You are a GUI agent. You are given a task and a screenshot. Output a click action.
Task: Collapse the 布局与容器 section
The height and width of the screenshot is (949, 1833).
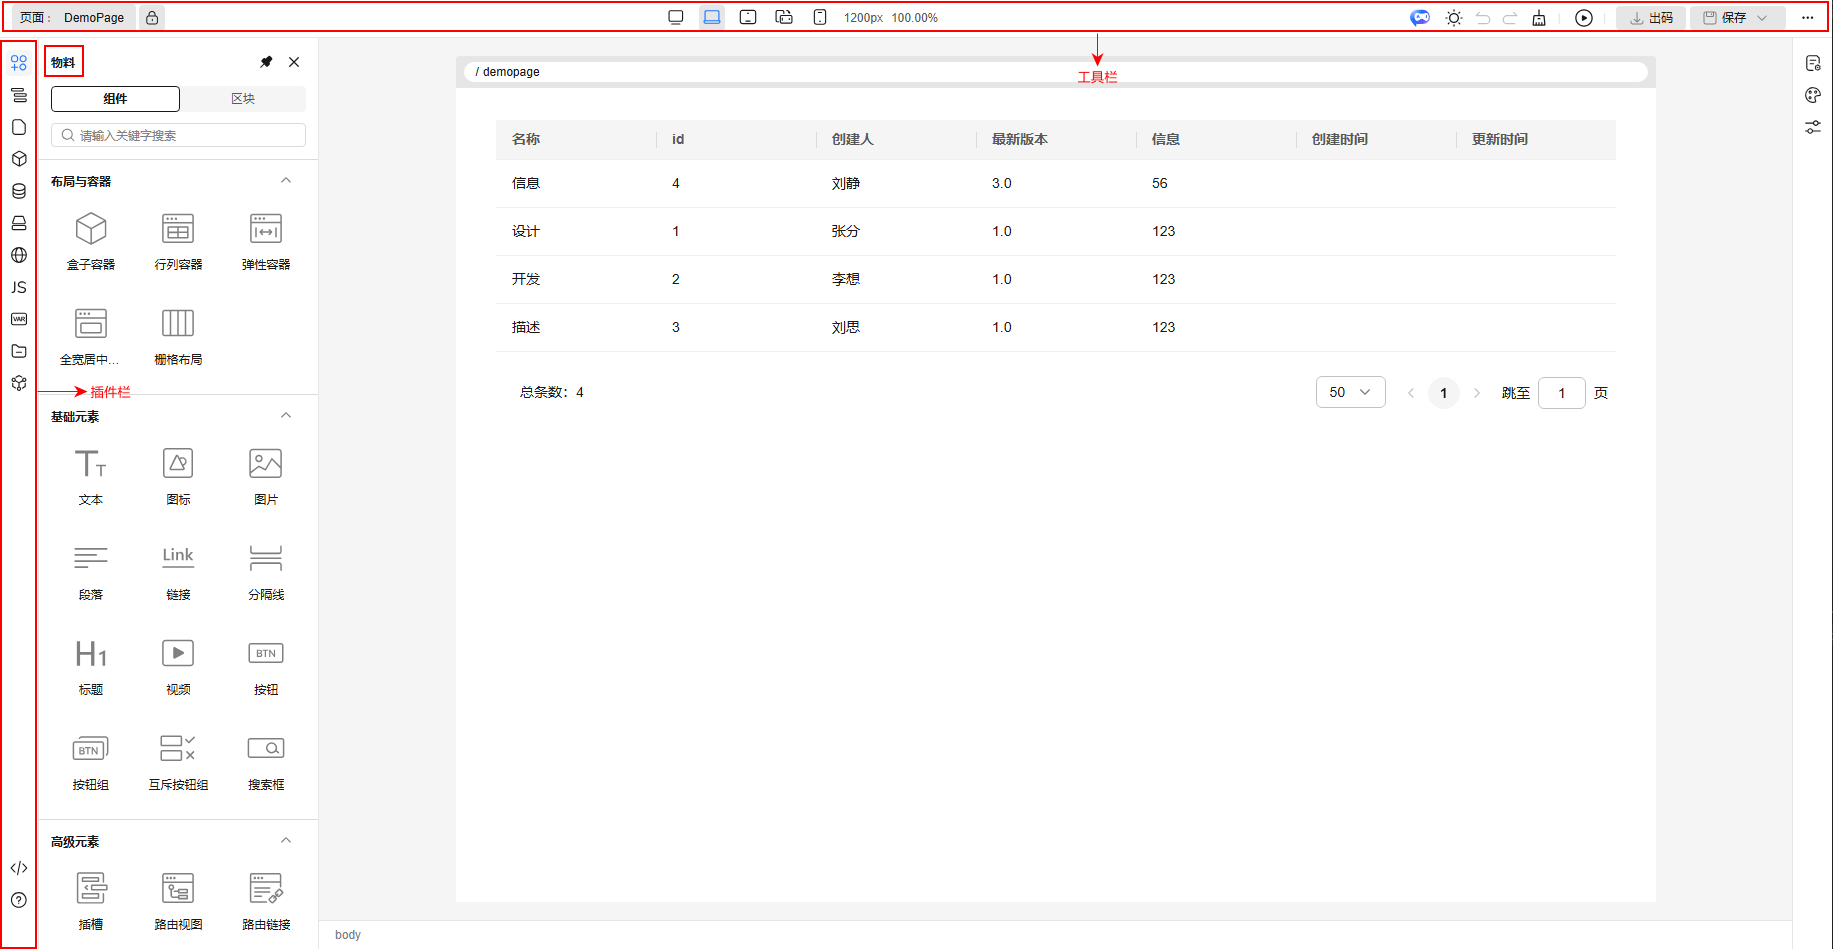click(x=286, y=181)
